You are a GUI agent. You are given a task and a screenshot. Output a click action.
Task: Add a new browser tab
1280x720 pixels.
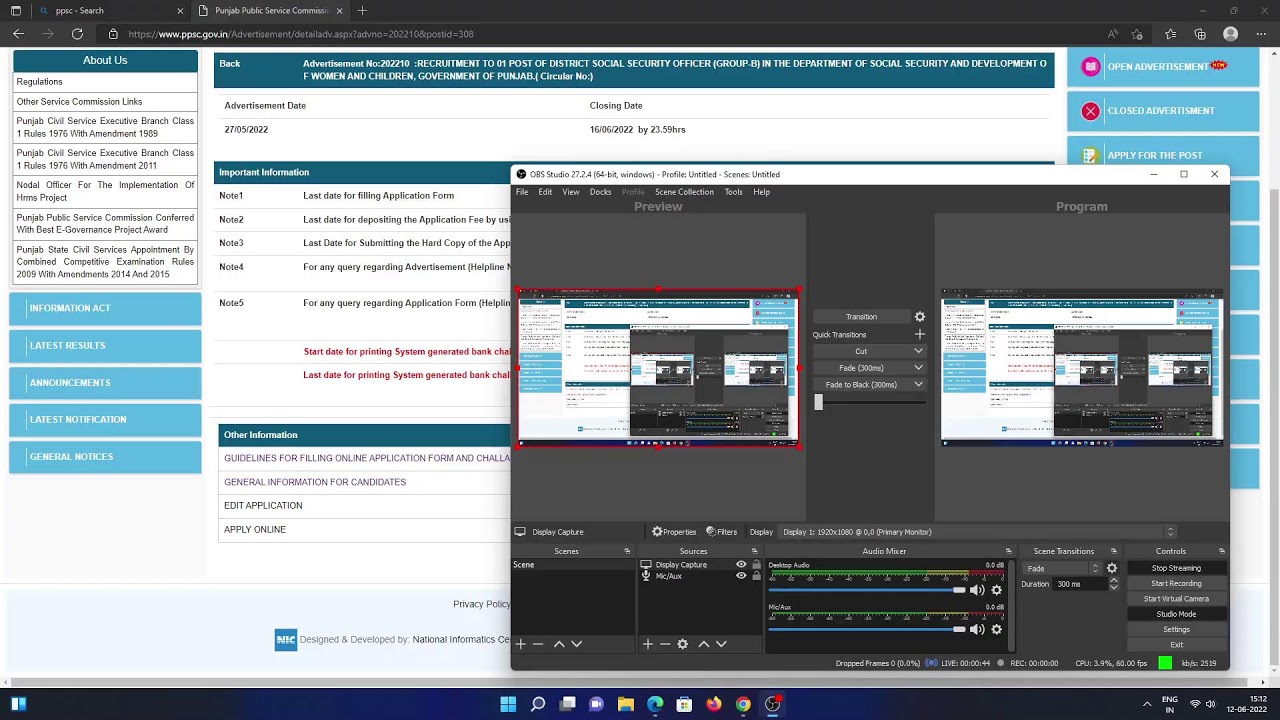(x=362, y=11)
